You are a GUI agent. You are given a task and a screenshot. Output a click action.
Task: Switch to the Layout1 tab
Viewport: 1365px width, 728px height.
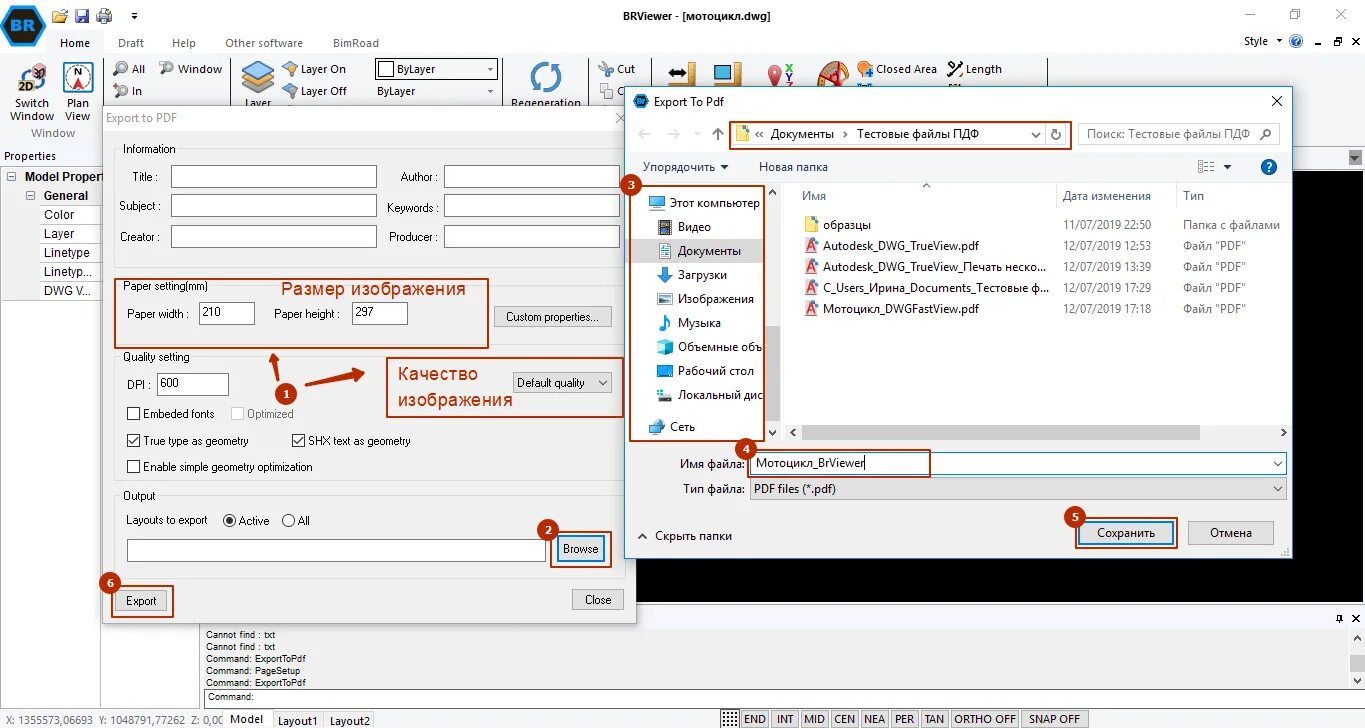point(297,720)
